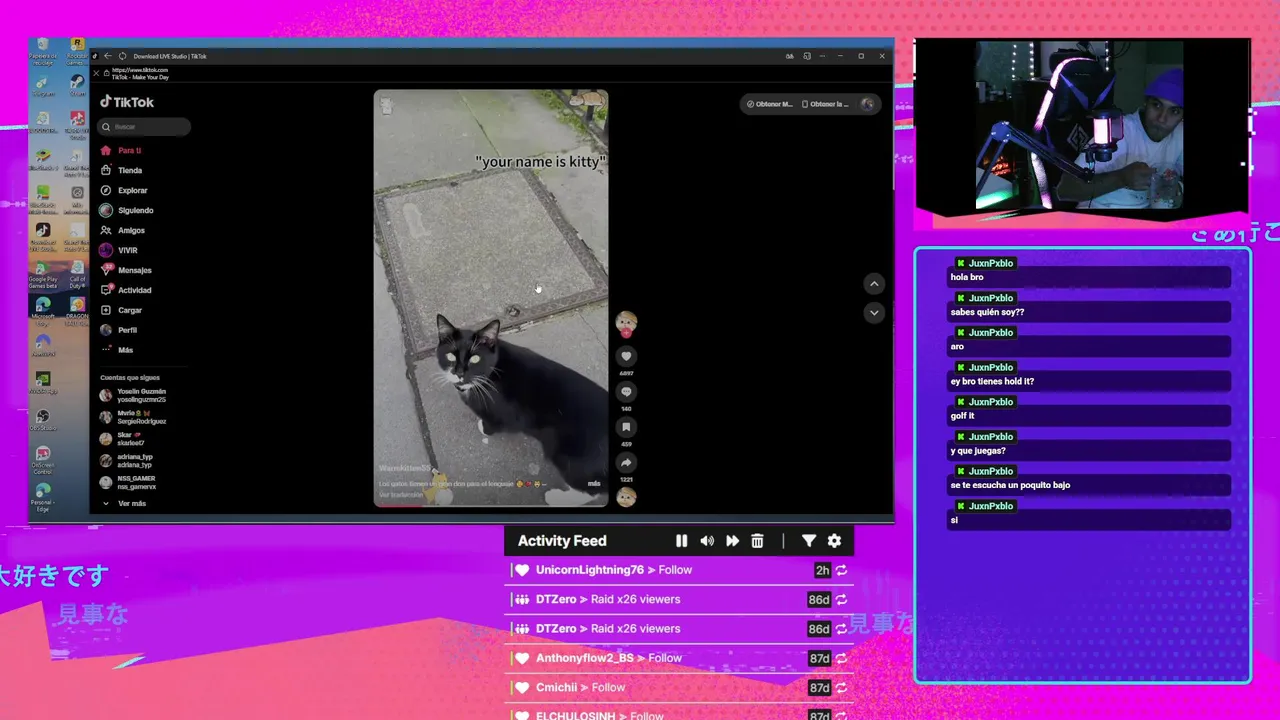Click Cargar upload option
1280x720 pixels.
(x=121, y=310)
